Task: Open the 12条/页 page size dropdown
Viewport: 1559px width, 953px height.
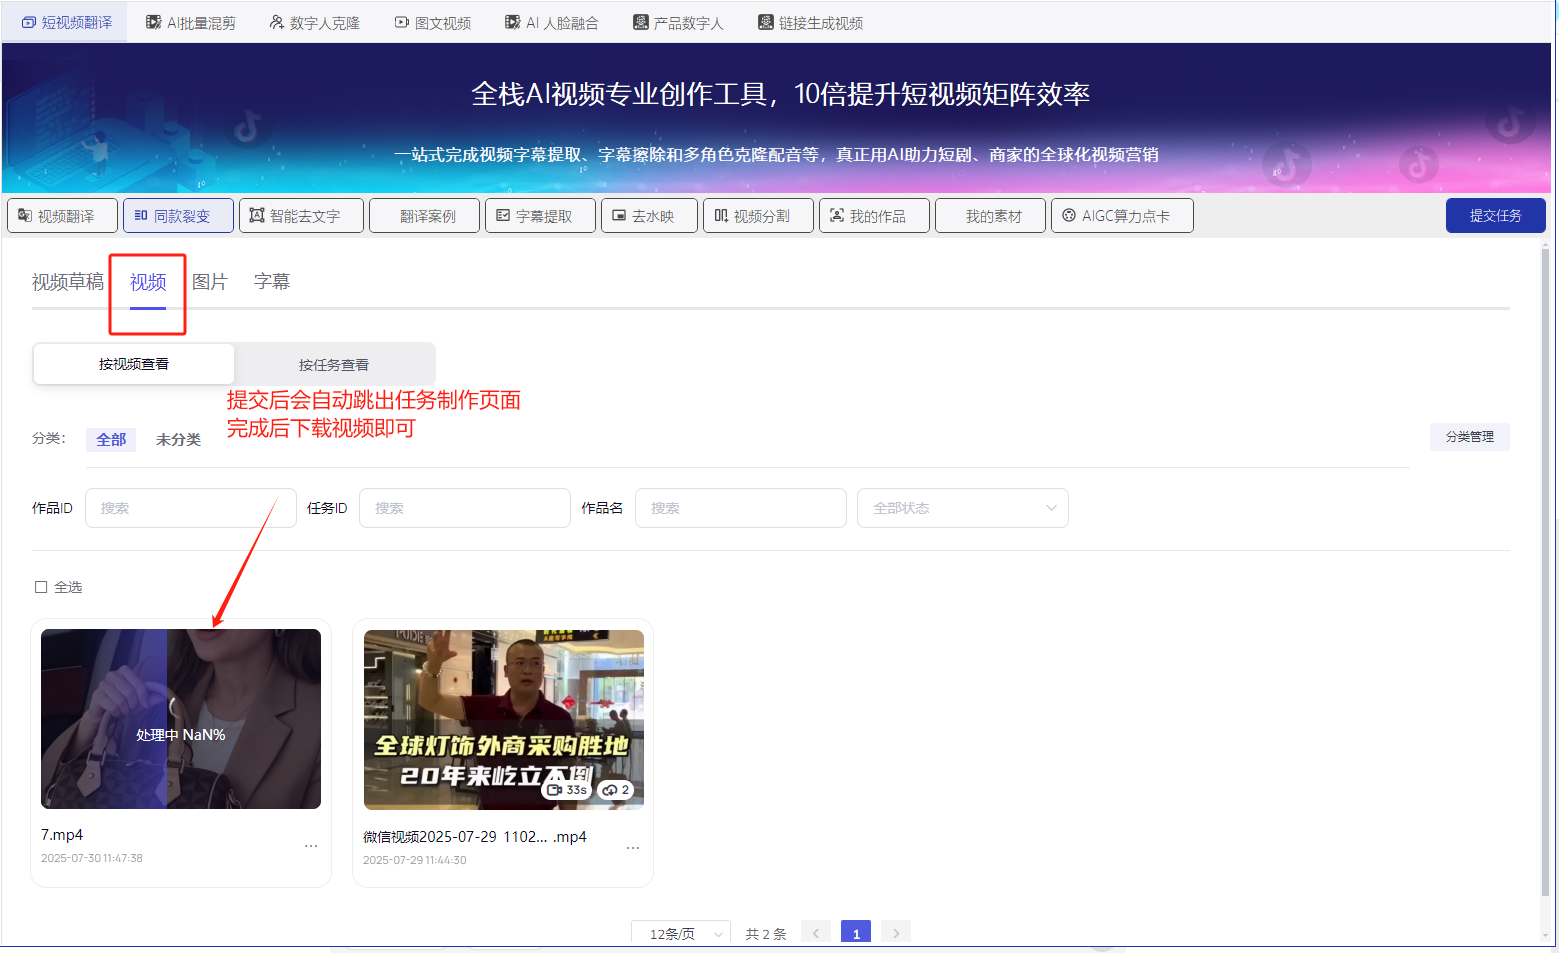Action: pyautogui.click(x=680, y=933)
